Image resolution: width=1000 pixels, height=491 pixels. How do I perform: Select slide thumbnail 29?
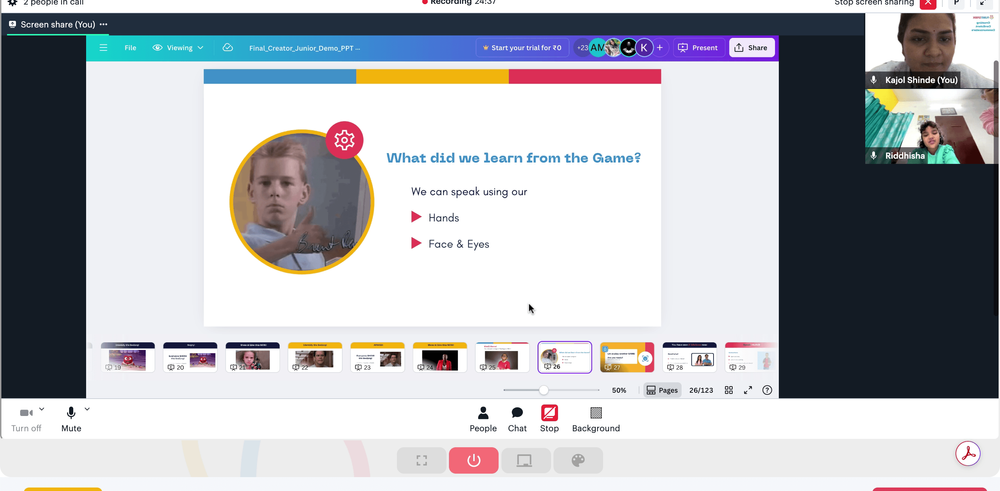point(751,357)
